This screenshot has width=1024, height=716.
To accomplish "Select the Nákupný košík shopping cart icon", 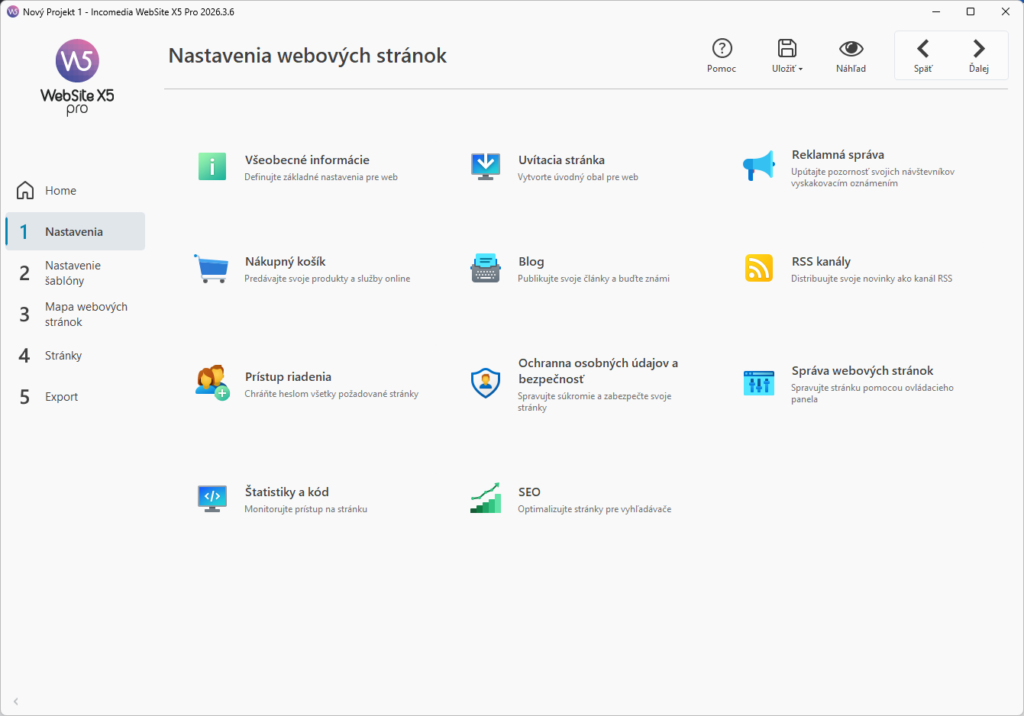I will [x=212, y=268].
